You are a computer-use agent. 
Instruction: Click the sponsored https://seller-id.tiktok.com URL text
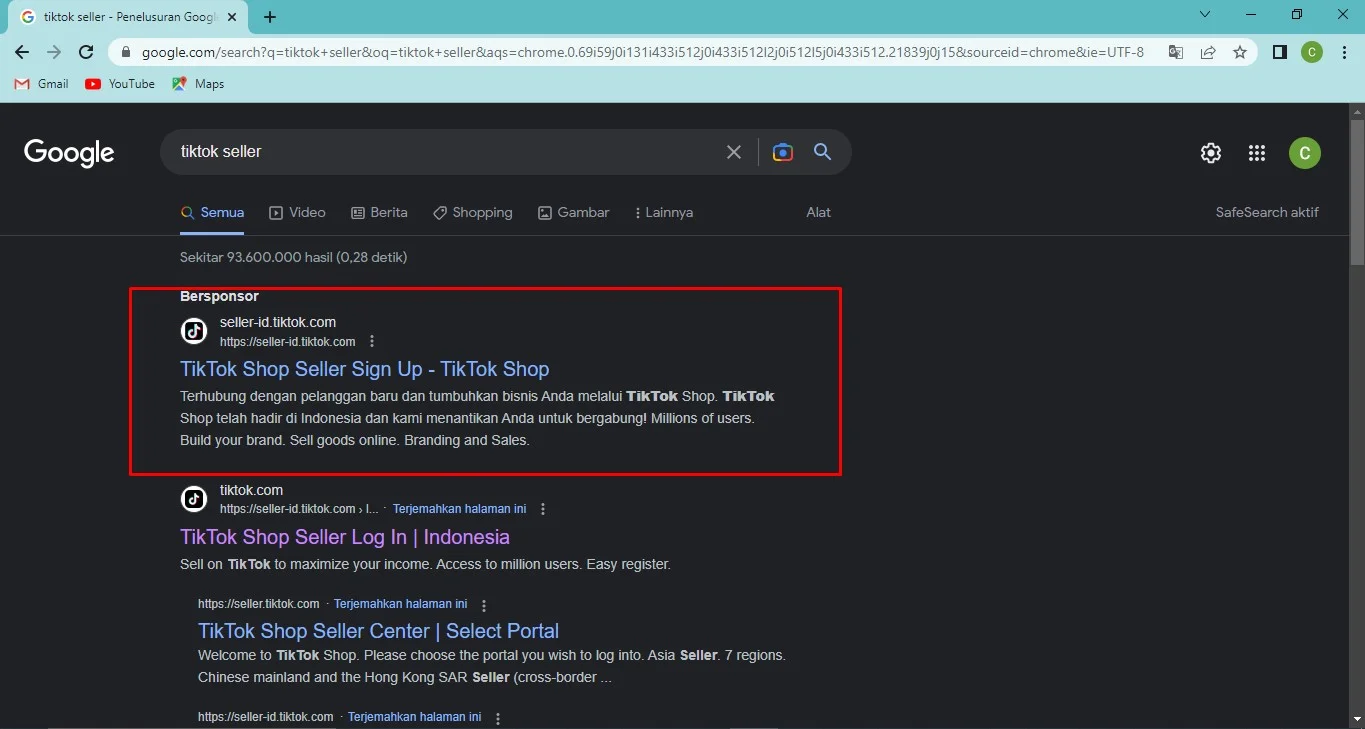(287, 342)
